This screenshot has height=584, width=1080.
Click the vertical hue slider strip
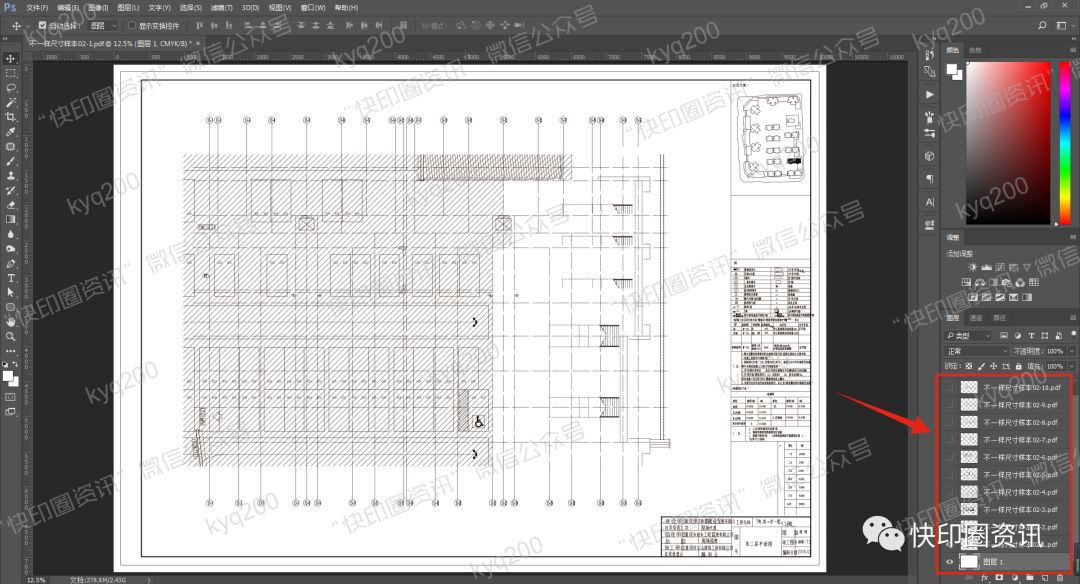[1066, 143]
